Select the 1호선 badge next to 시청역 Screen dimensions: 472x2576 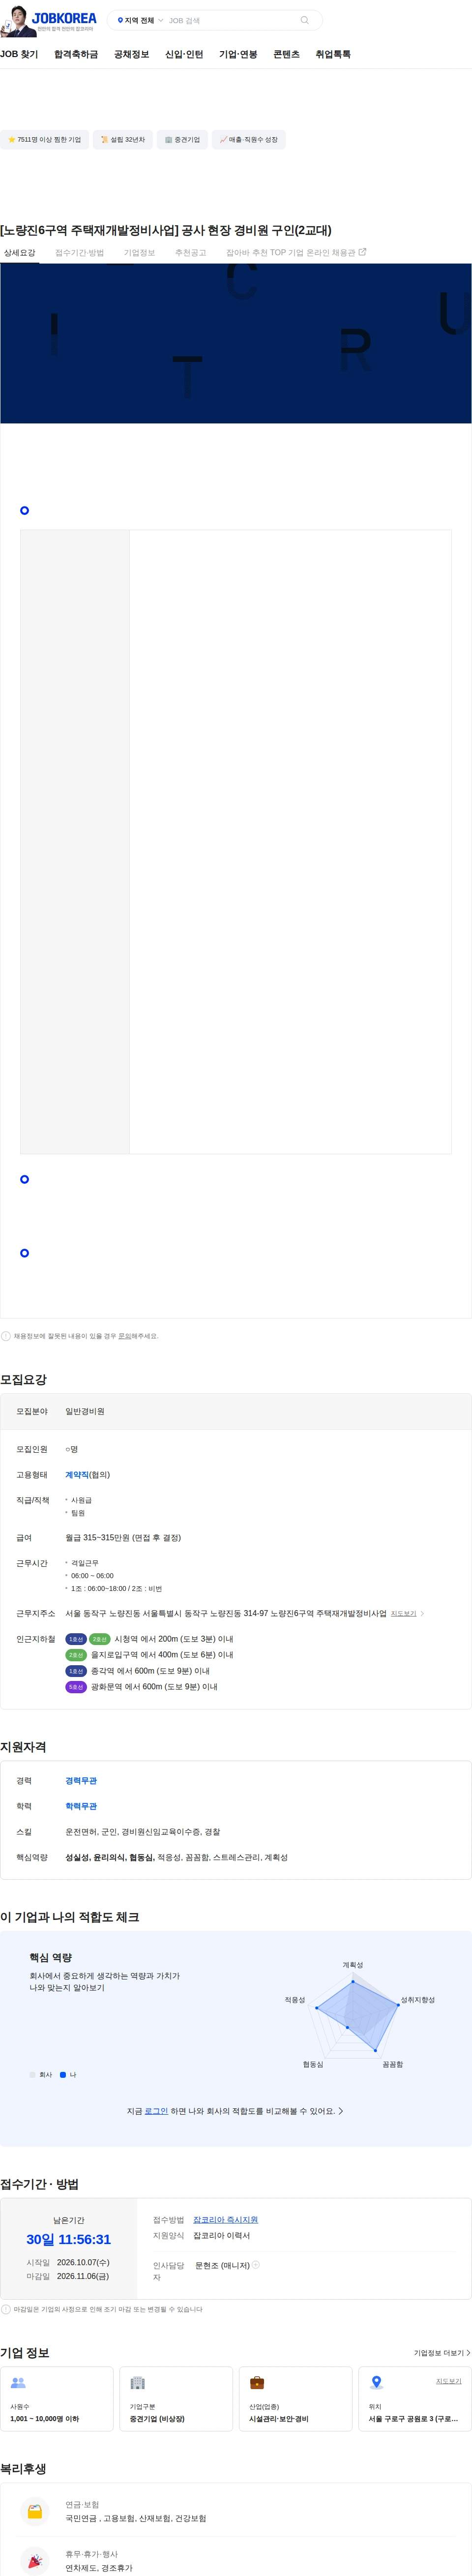[x=76, y=1639]
